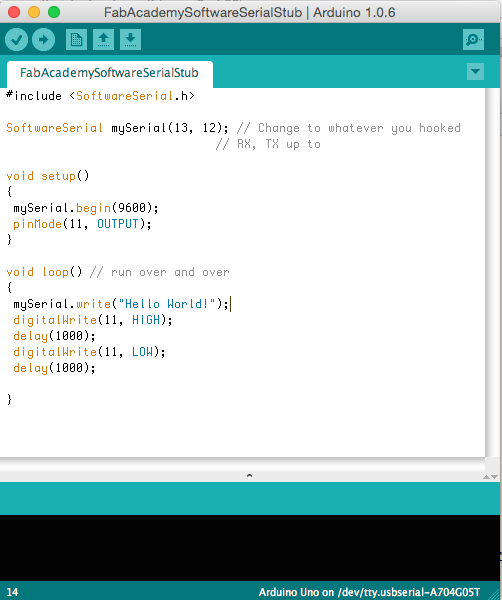
Task: Click the red close window button
Action: click(x=14, y=12)
